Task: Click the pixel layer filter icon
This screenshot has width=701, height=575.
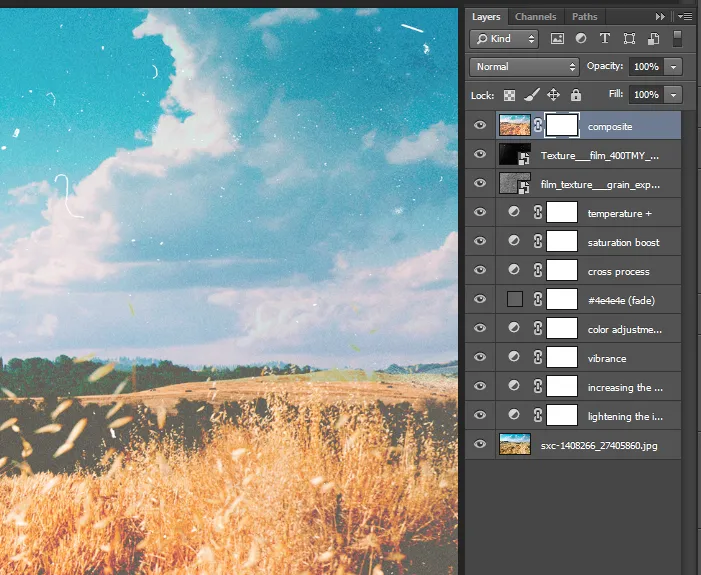Action: pyautogui.click(x=557, y=39)
